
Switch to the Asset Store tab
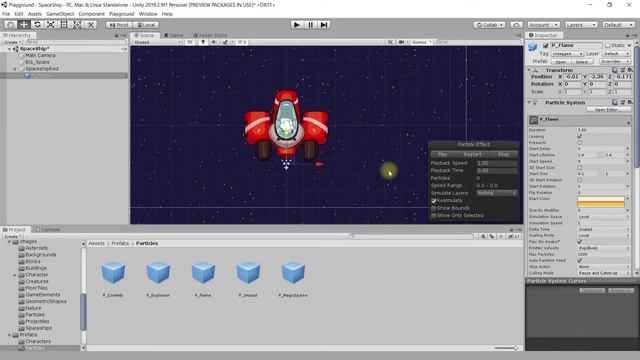point(210,35)
